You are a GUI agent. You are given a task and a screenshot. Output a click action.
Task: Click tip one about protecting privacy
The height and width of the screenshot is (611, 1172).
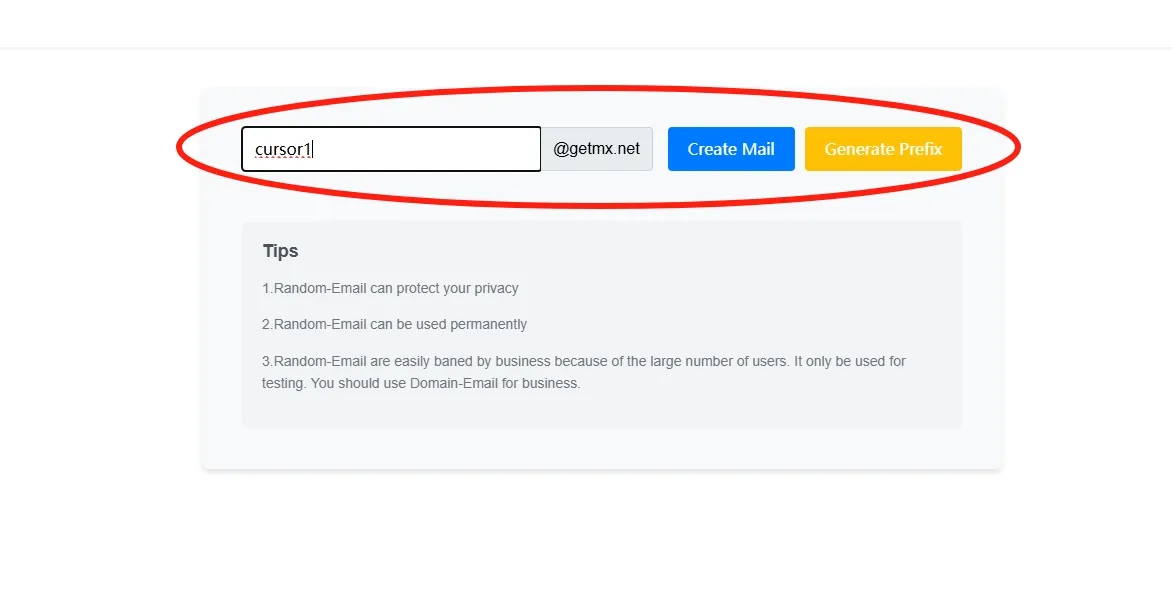(390, 288)
